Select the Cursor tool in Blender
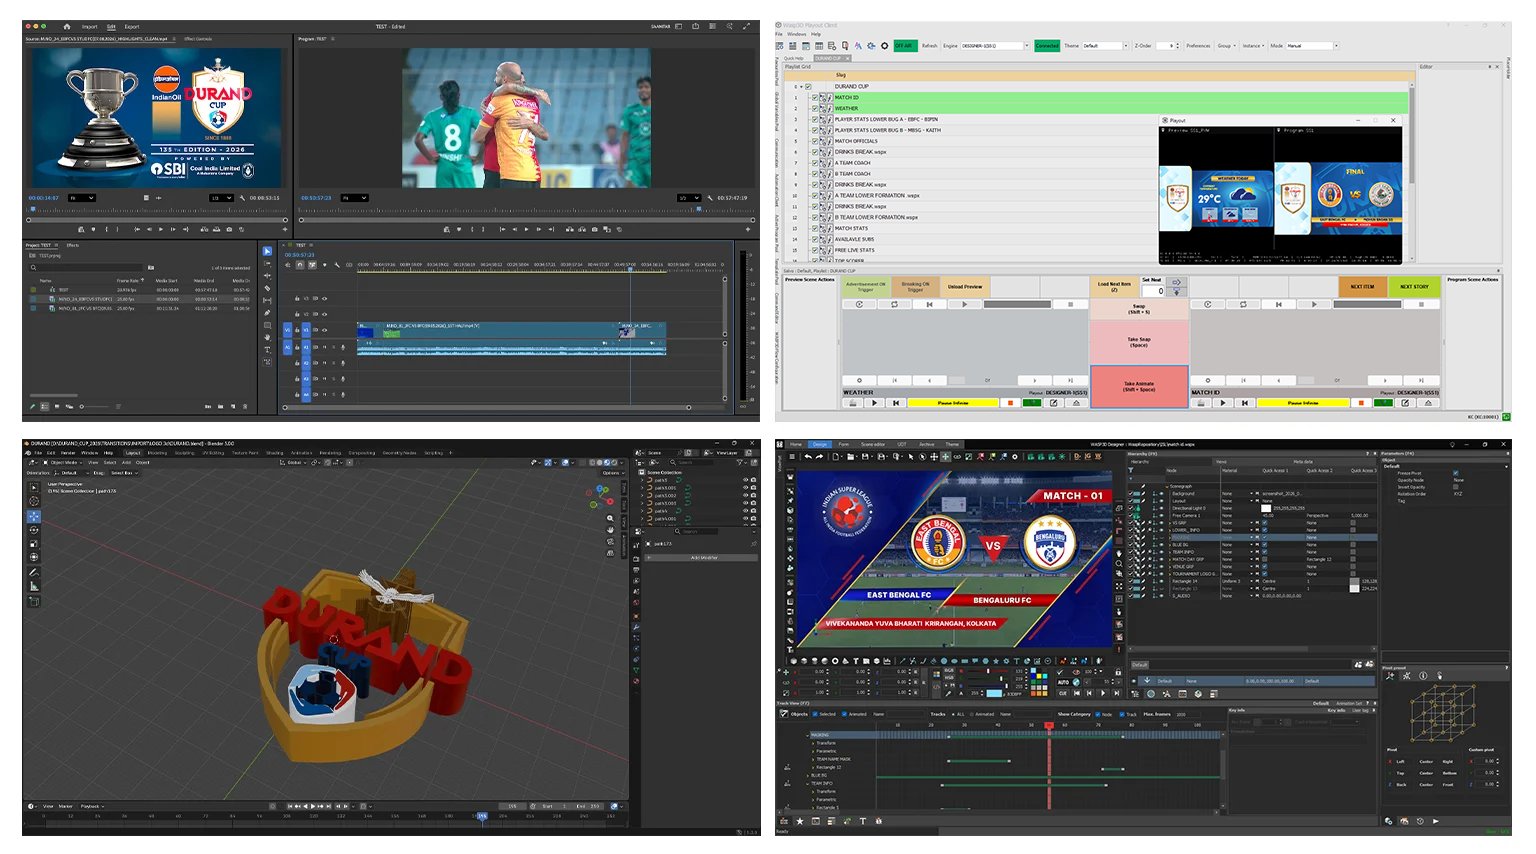This screenshot has width=1536, height=854. click(34, 501)
